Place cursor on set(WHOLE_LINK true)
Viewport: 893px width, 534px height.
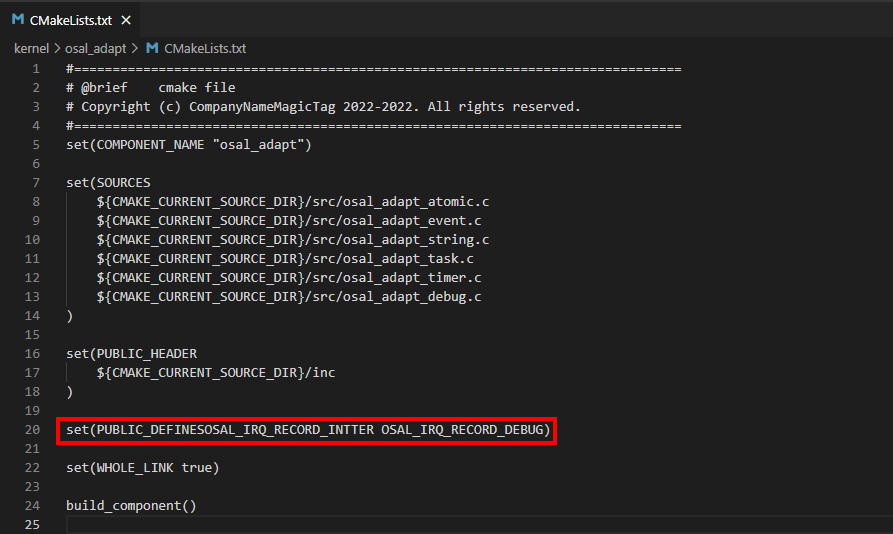[142, 468]
